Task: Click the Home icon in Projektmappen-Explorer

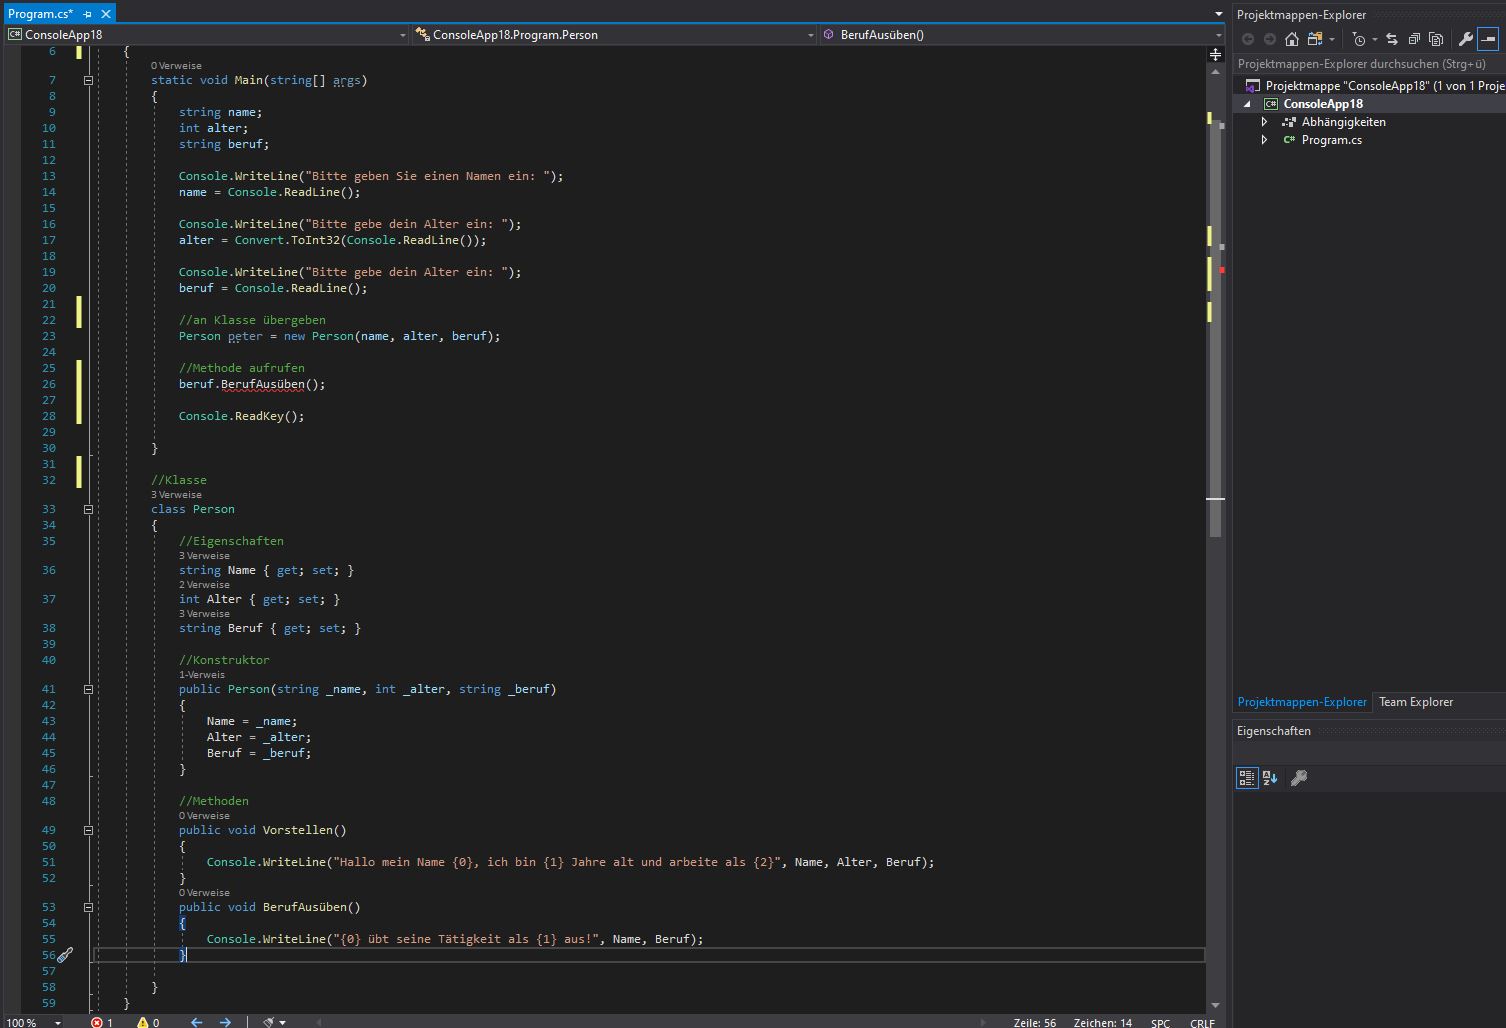Action: pos(1292,39)
